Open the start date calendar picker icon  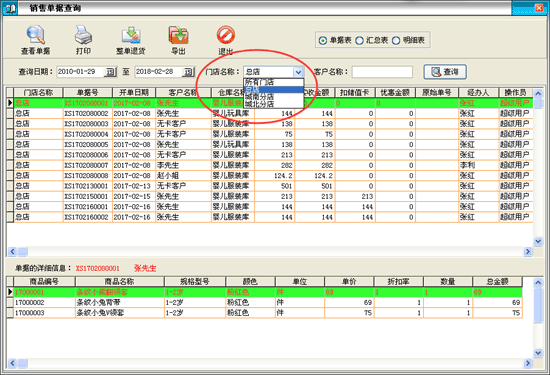(x=110, y=72)
